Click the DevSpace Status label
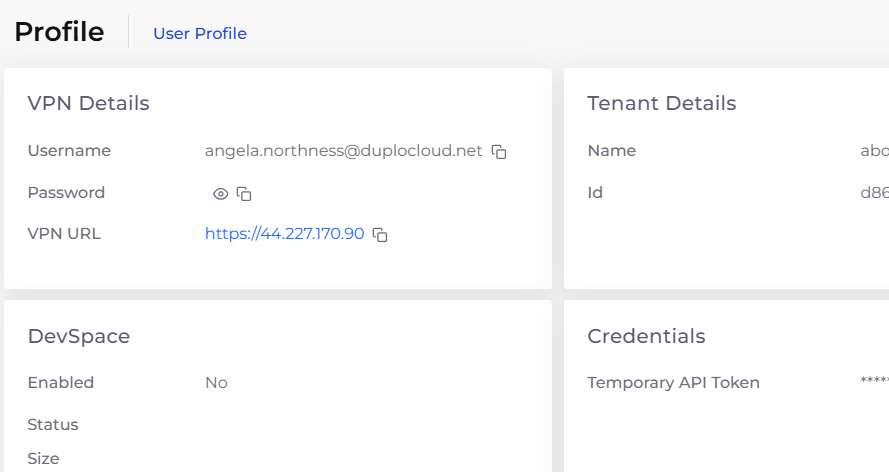889x472 pixels. pyautogui.click(x=53, y=424)
